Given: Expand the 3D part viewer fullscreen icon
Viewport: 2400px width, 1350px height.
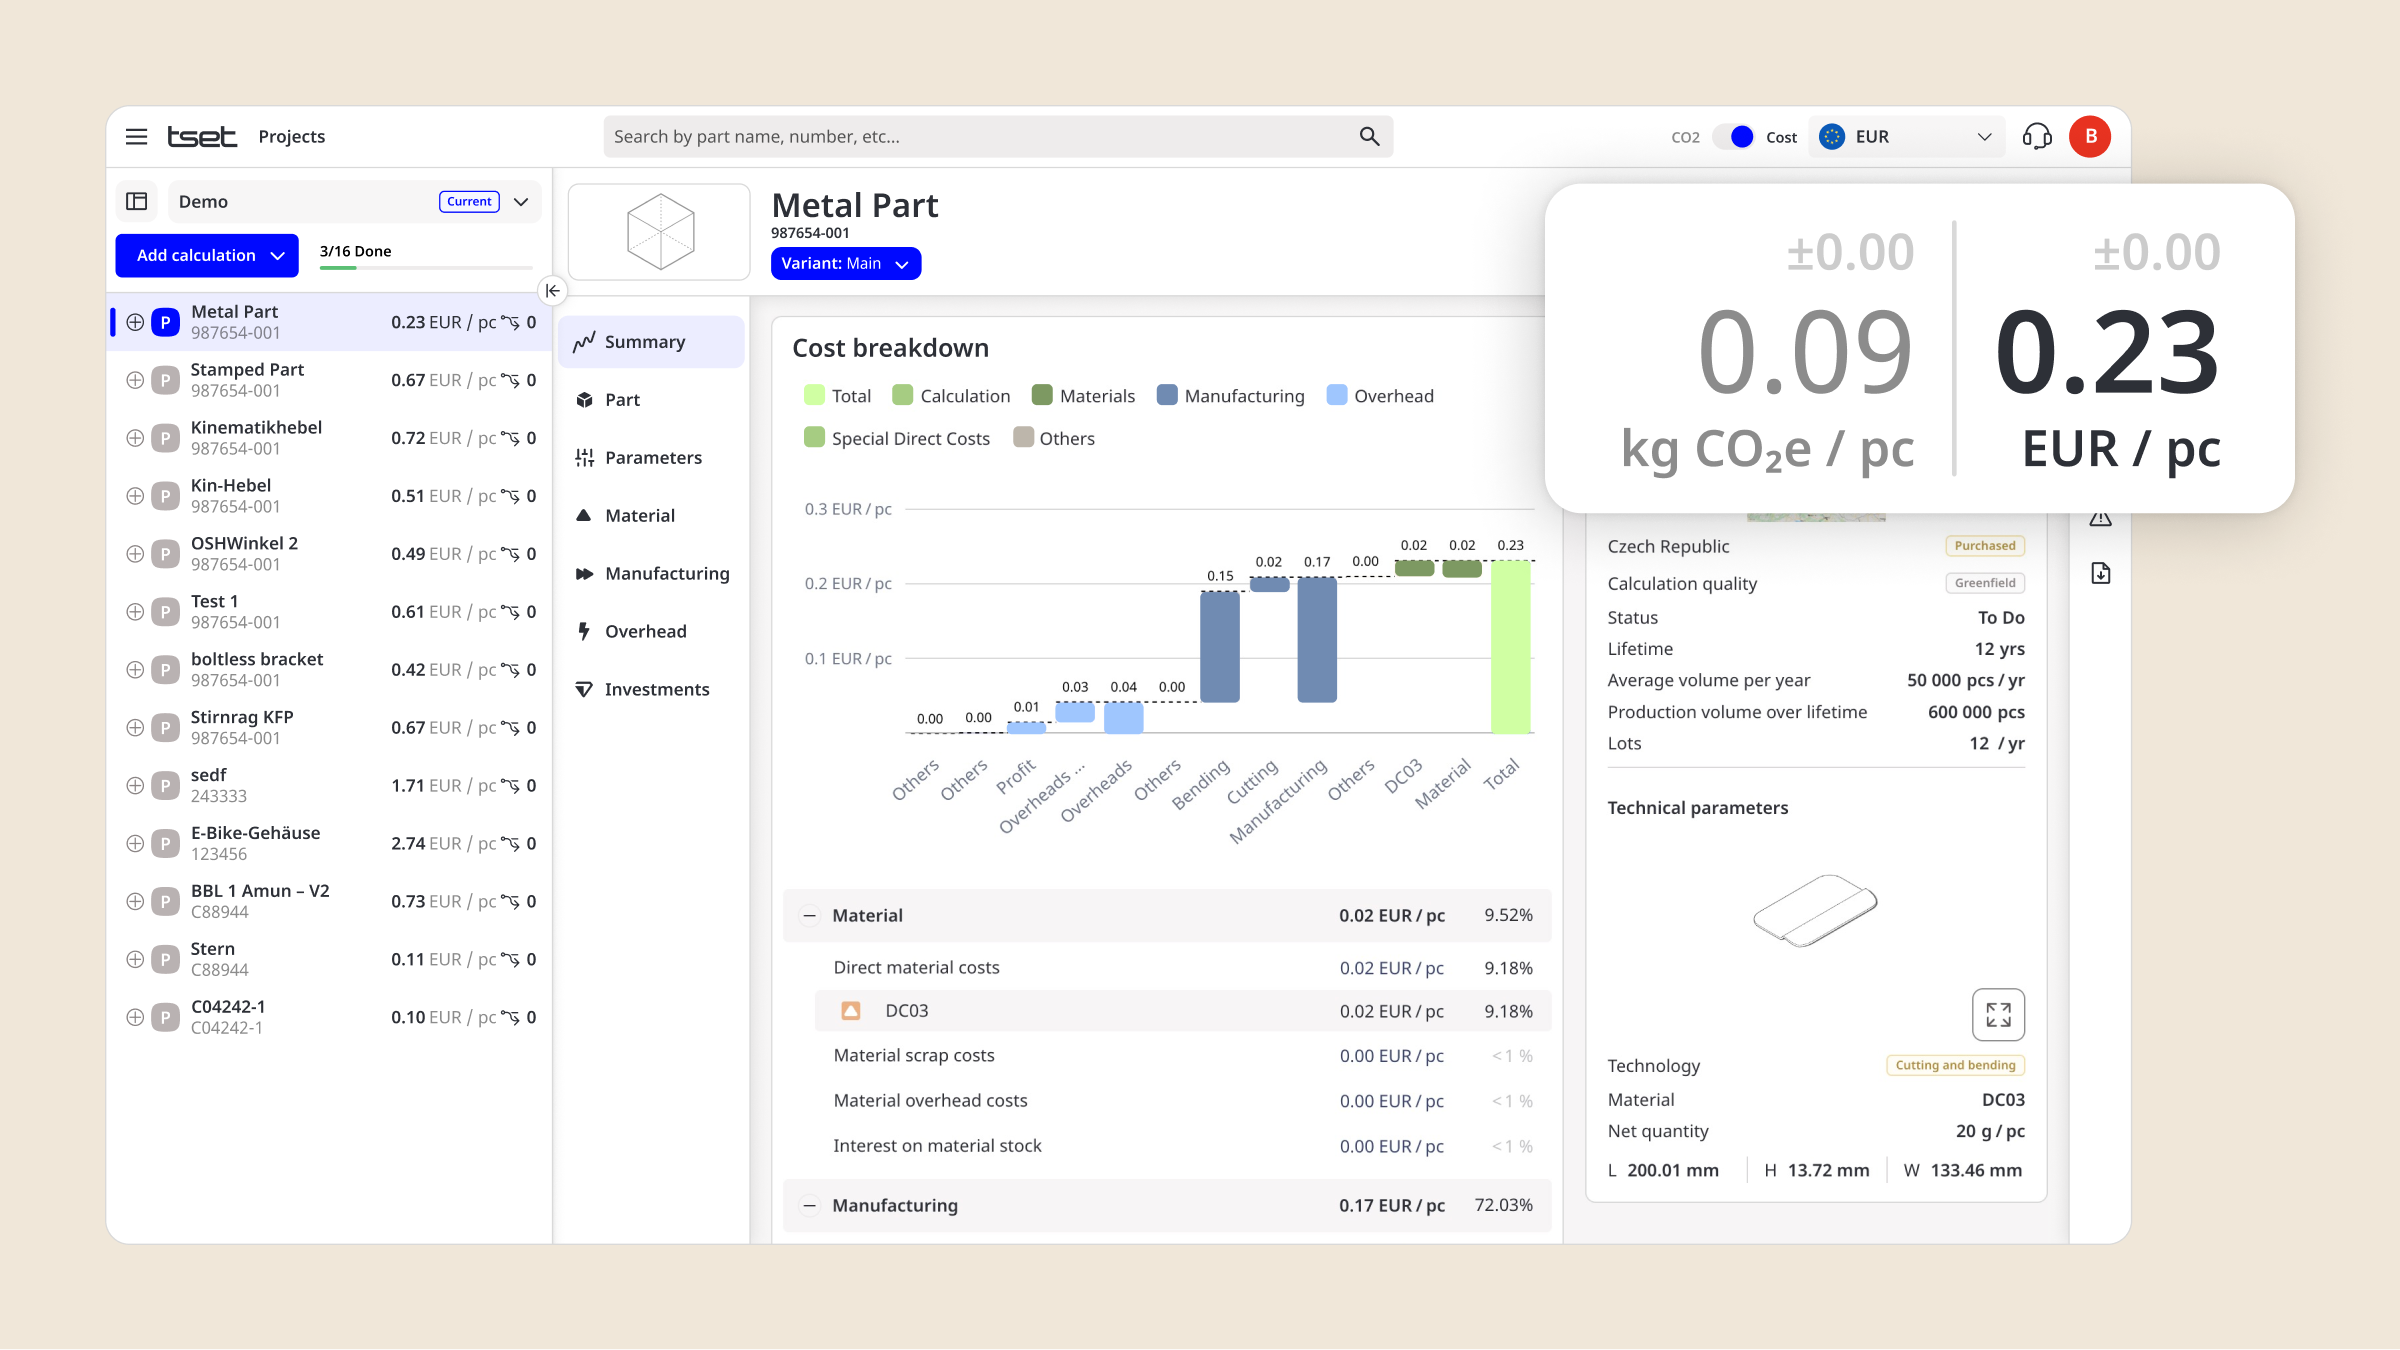Looking at the screenshot, I should (x=1998, y=1014).
